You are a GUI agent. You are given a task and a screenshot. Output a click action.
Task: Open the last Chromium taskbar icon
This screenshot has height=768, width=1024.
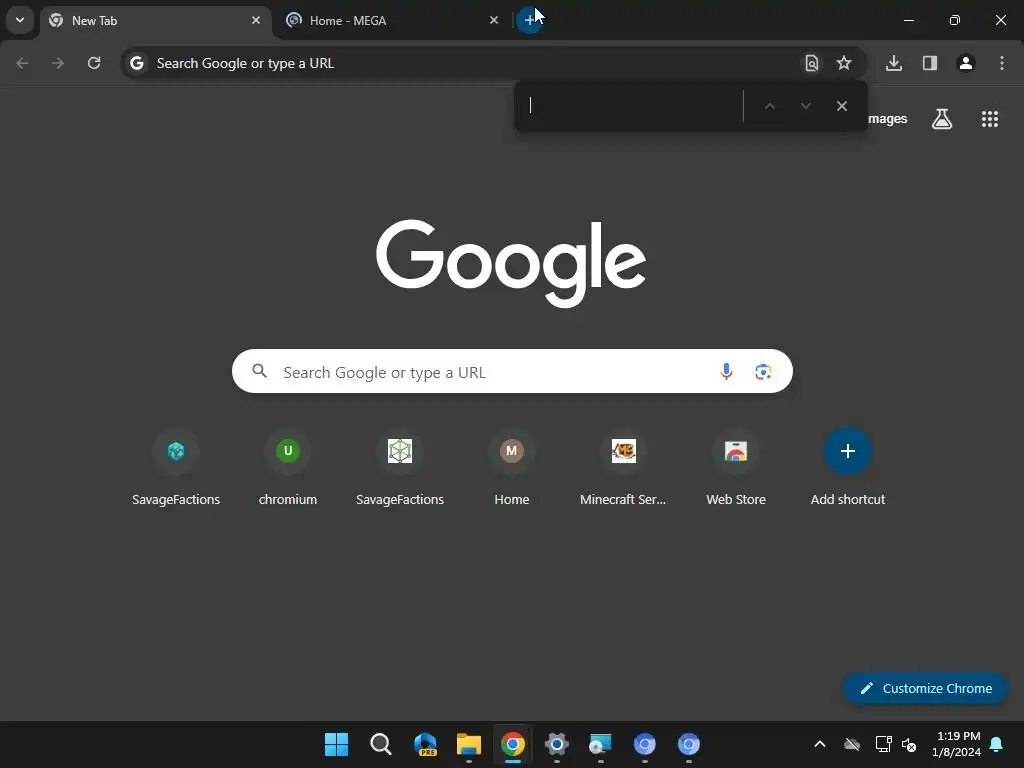(688, 744)
